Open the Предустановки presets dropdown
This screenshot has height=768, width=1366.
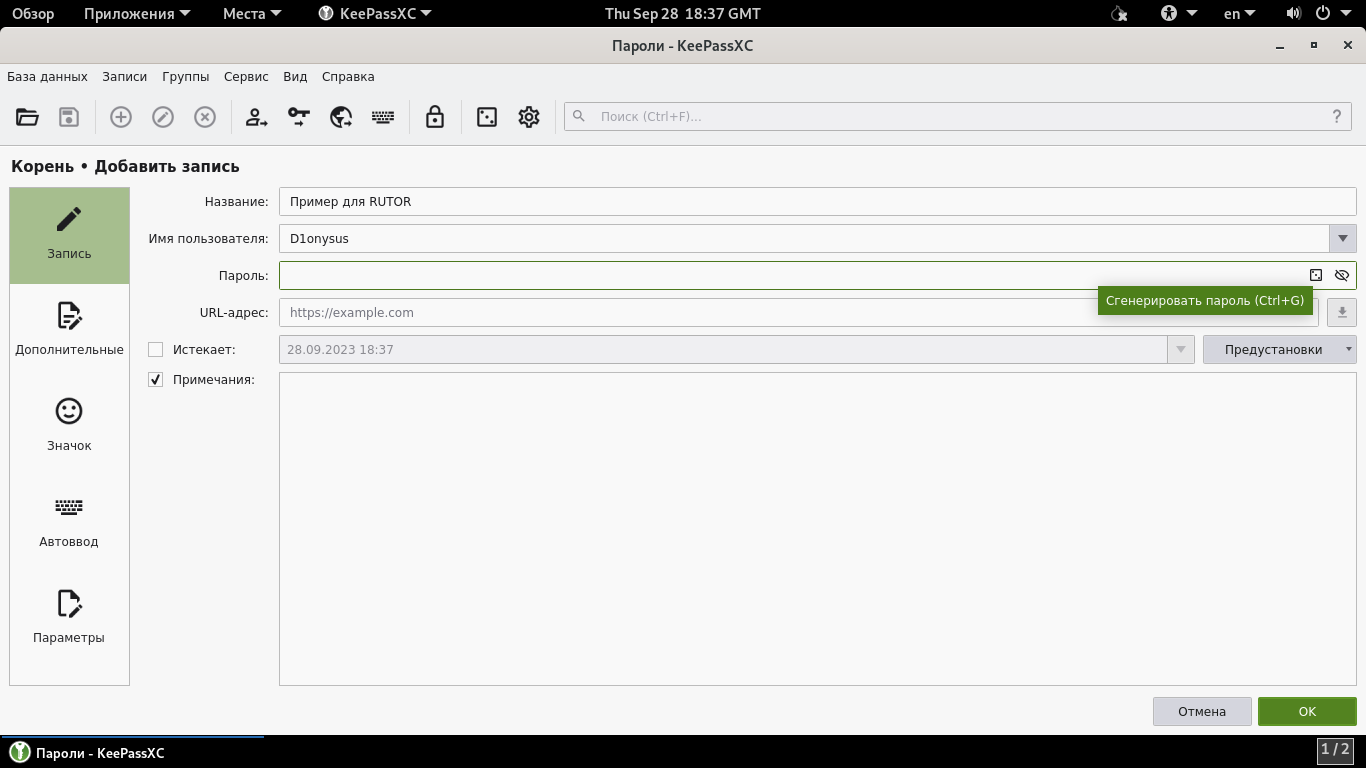1279,350
